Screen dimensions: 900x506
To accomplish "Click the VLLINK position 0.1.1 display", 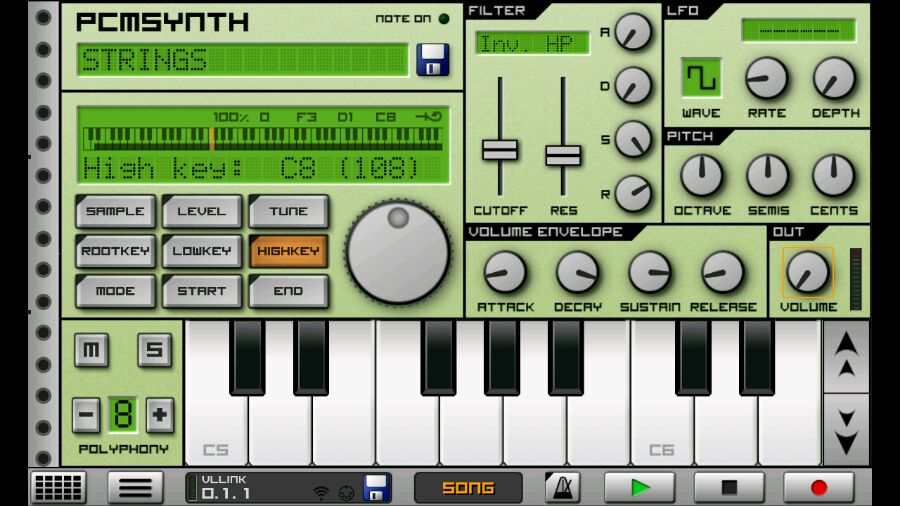I will pyautogui.click(x=226, y=493).
